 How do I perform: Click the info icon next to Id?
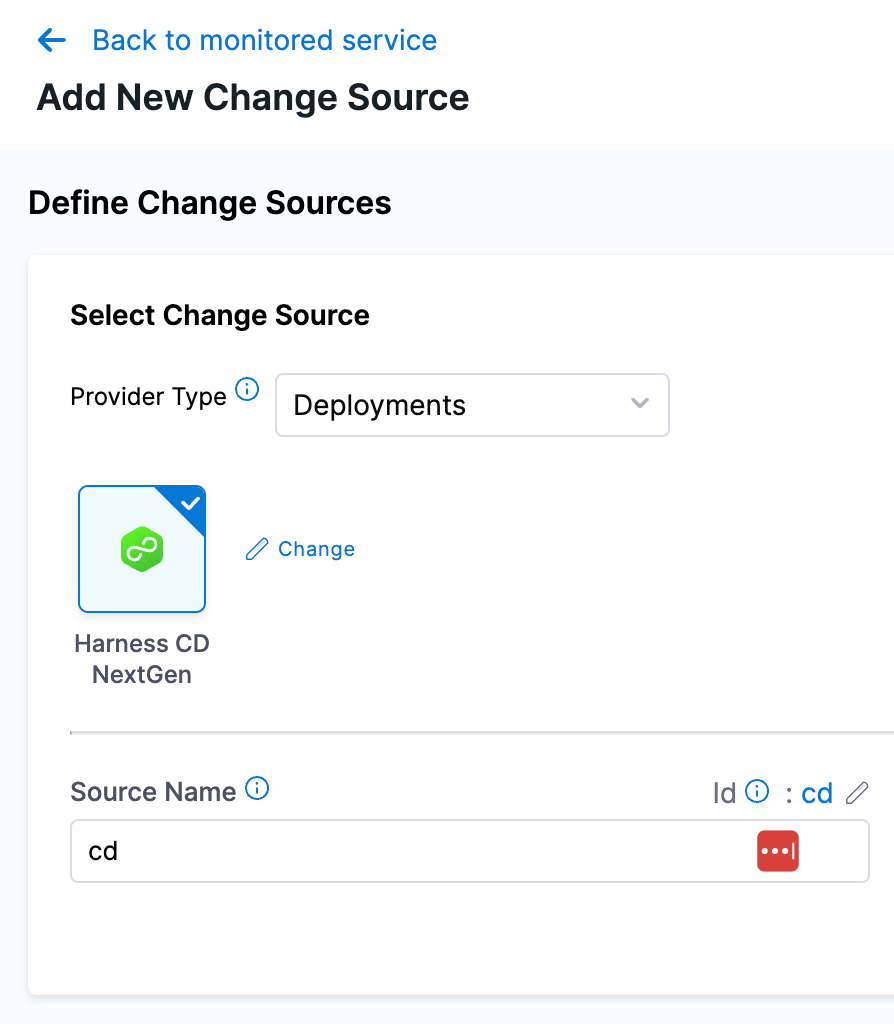pyautogui.click(x=758, y=792)
